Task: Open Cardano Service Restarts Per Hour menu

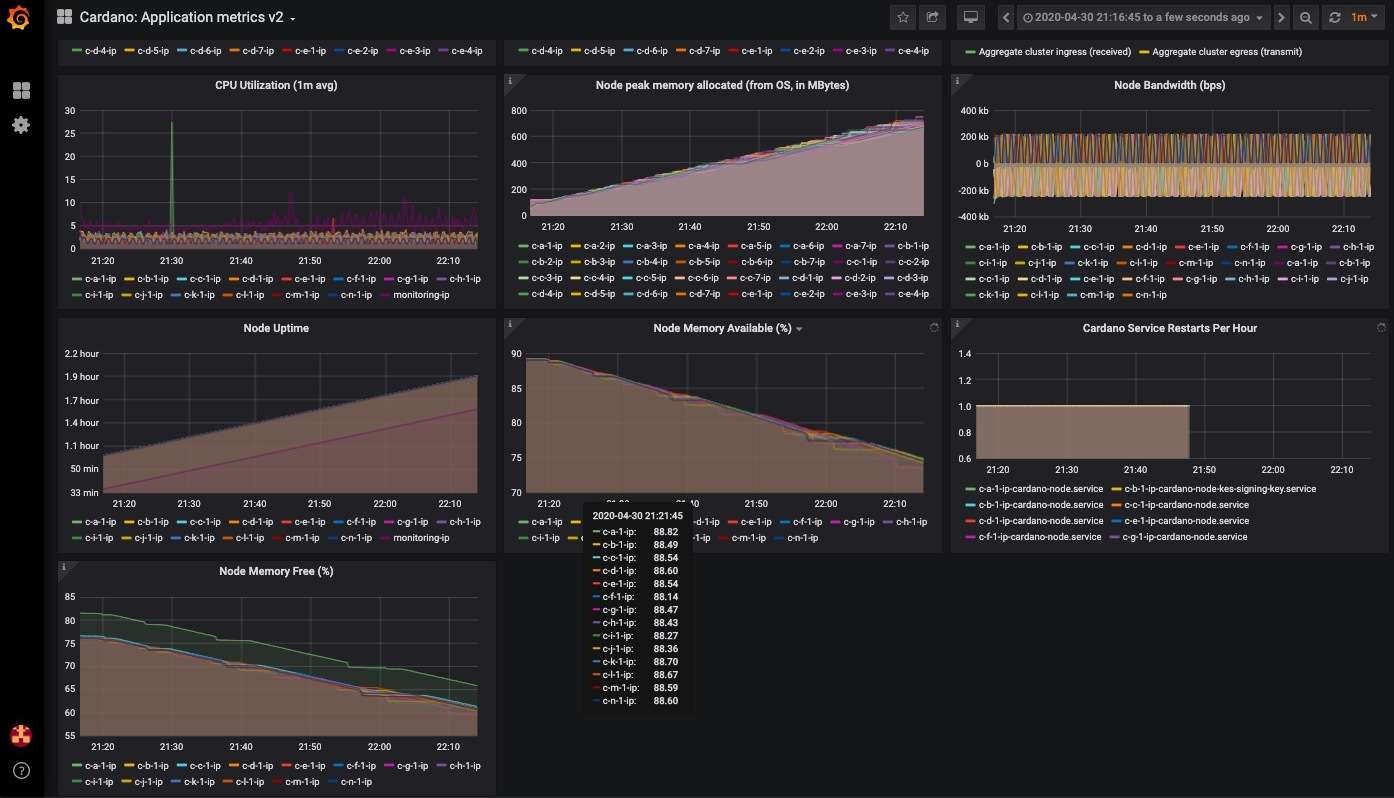Action: 1169,328
